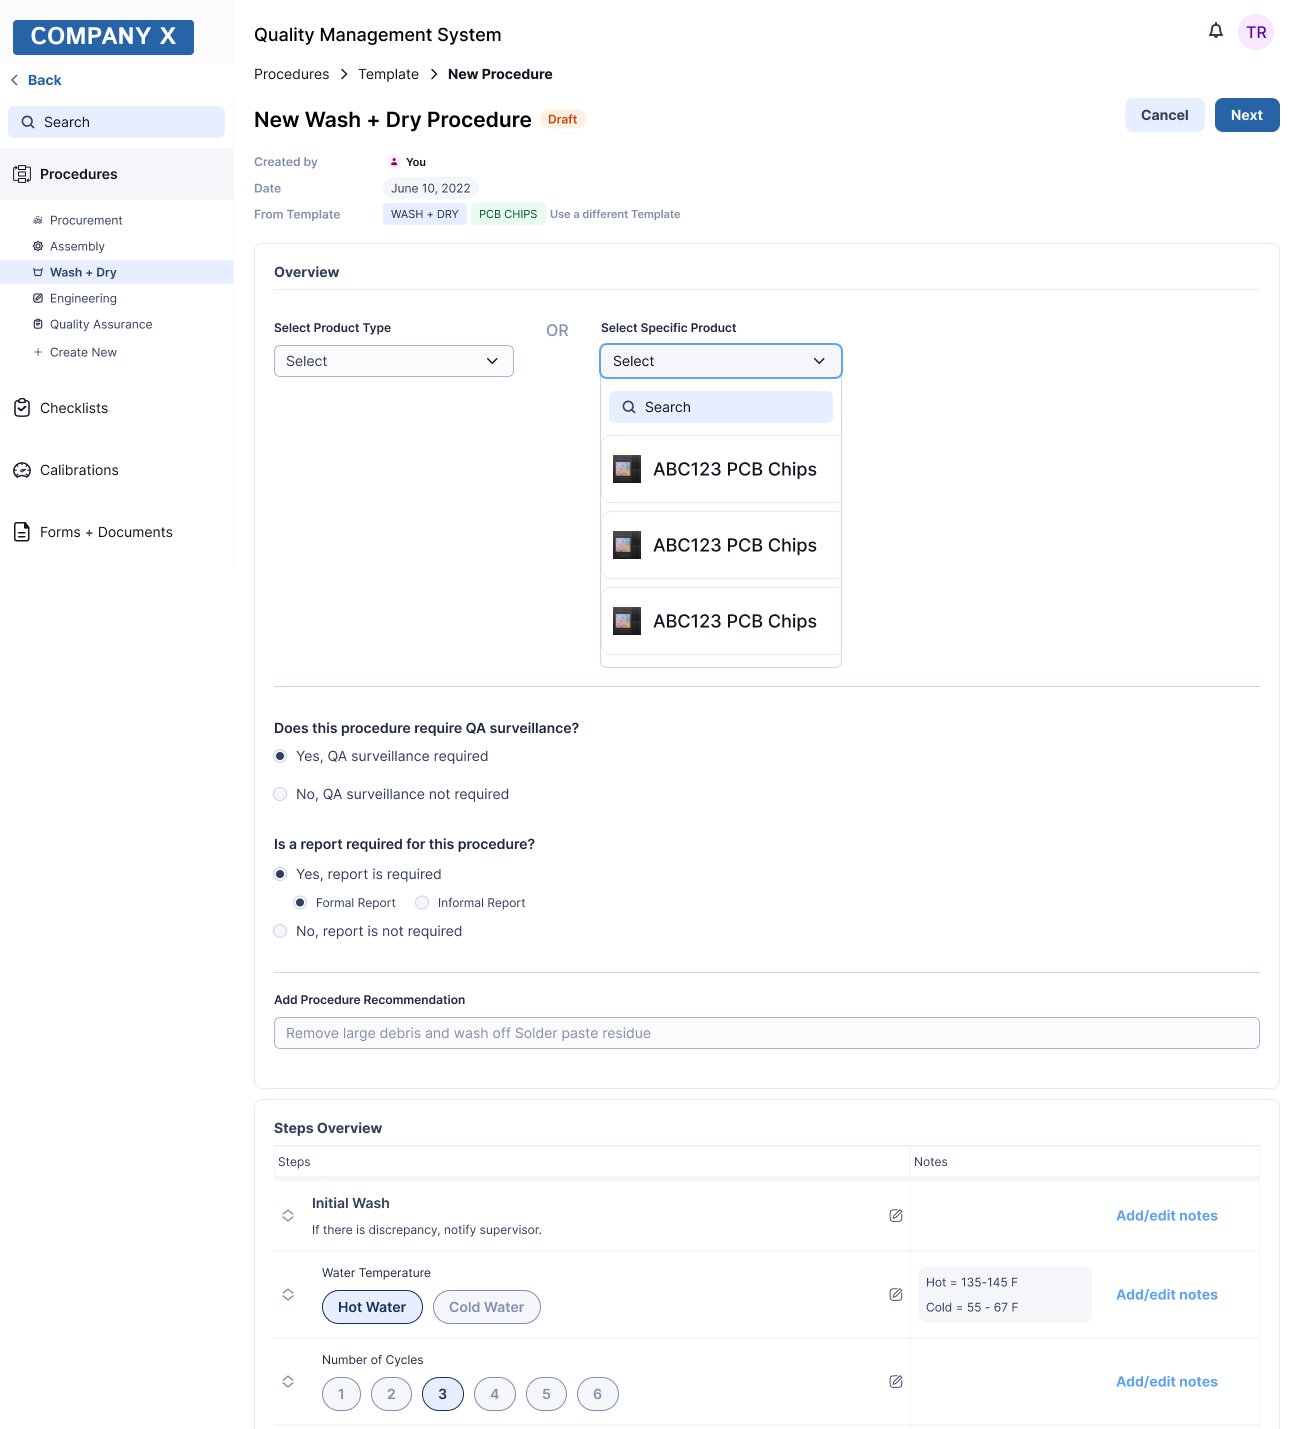
Task: Edit the Water Temperature step icon
Action: tap(896, 1295)
